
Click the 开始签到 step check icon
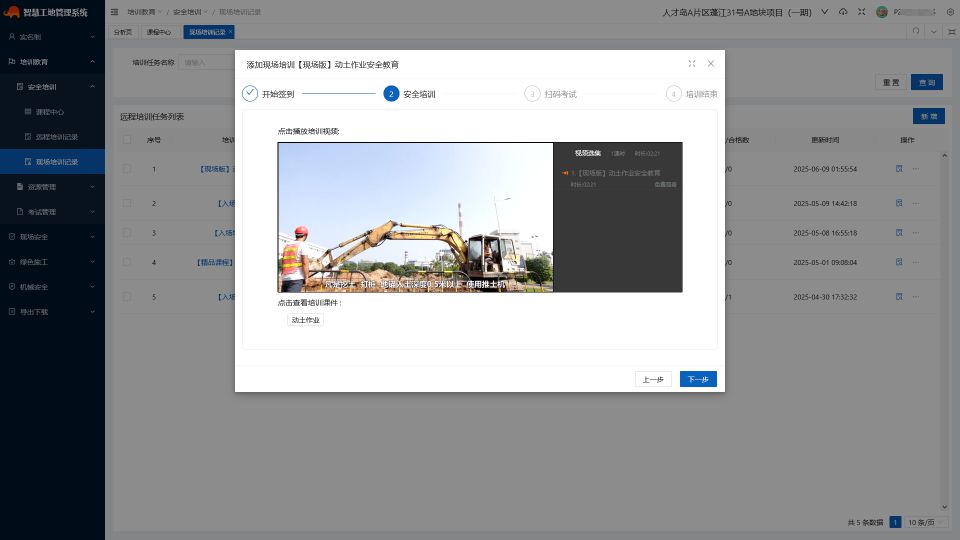pos(250,93)
